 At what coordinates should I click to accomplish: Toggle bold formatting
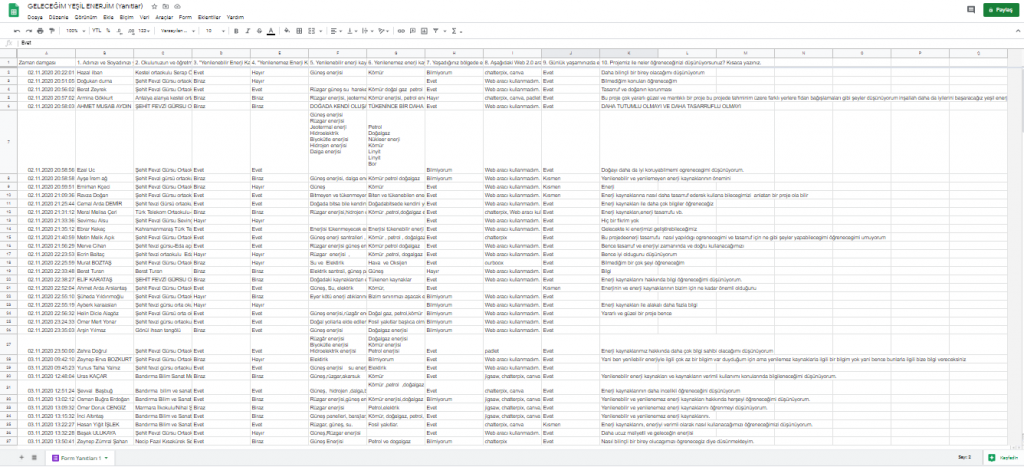[x=236, y=30]
